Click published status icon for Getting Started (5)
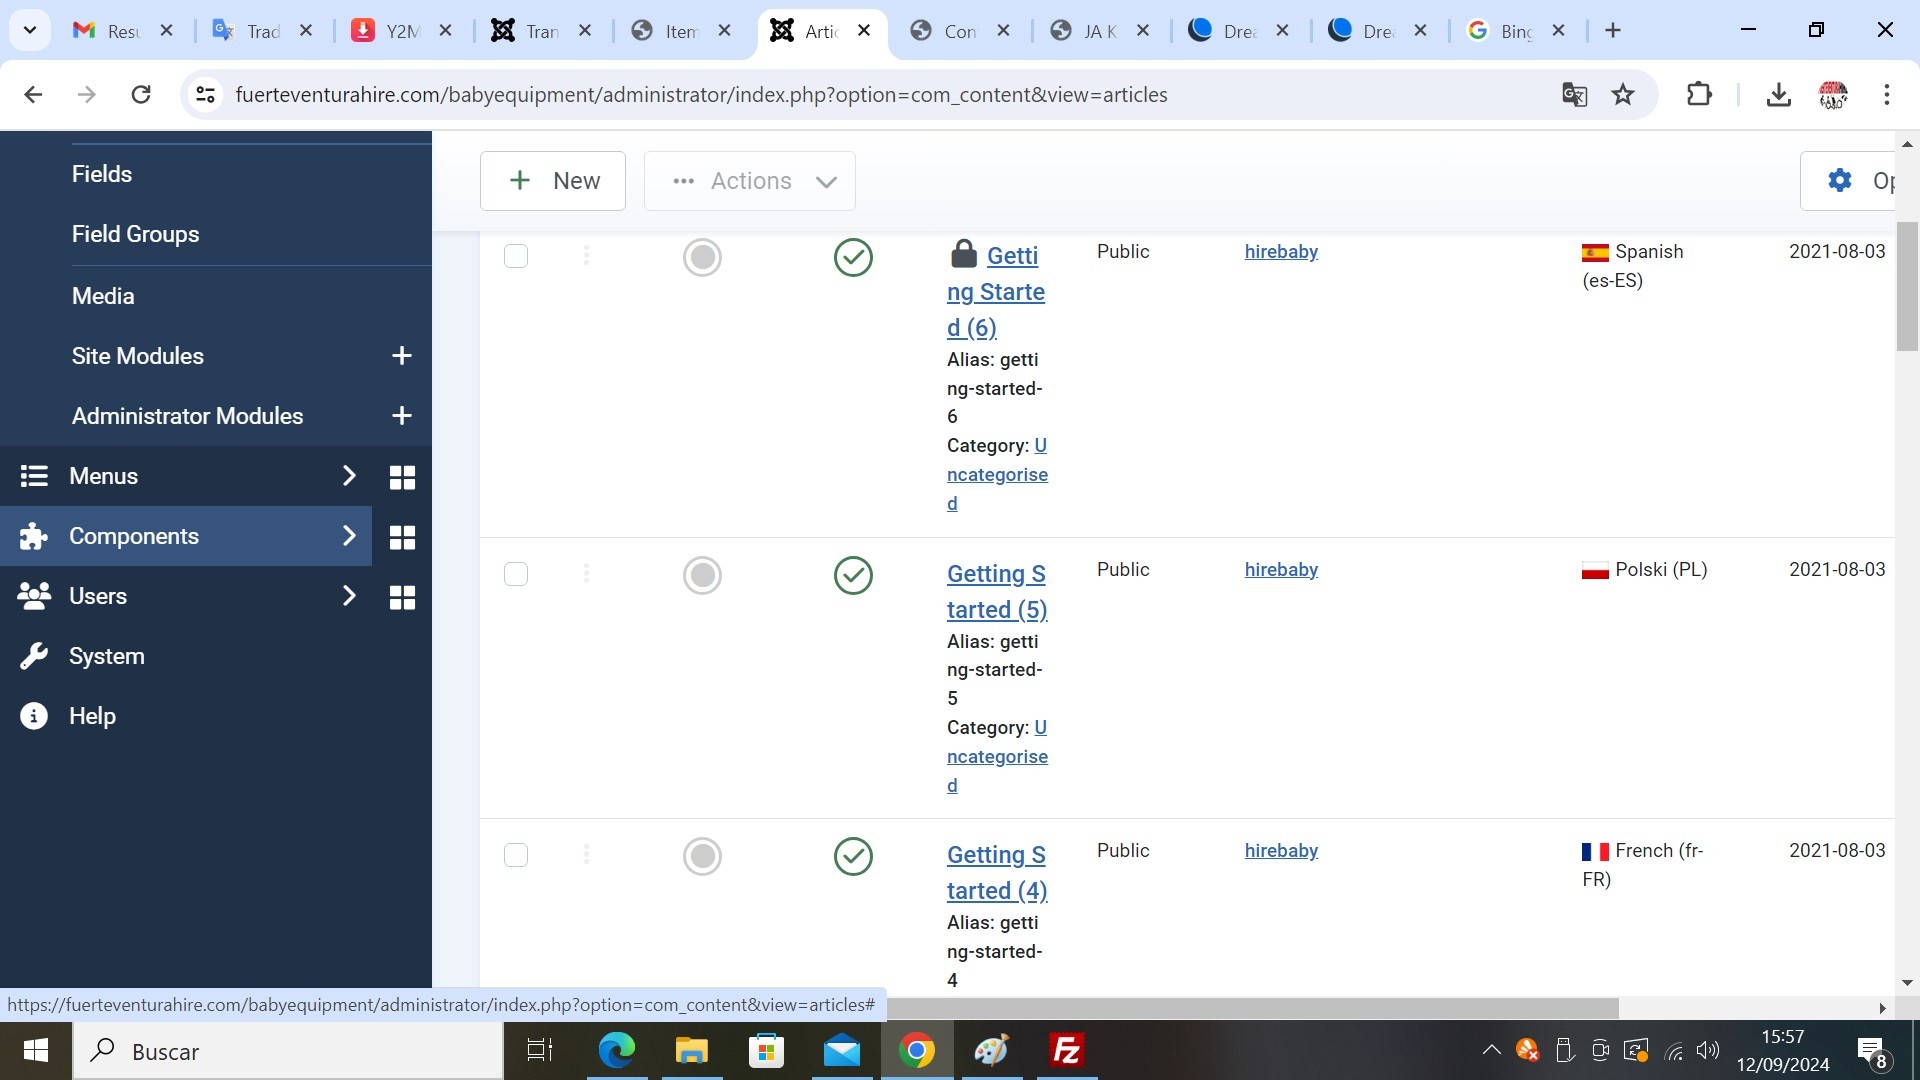This screenshot has width=1920, height=1080. click(x=853, y=576)
